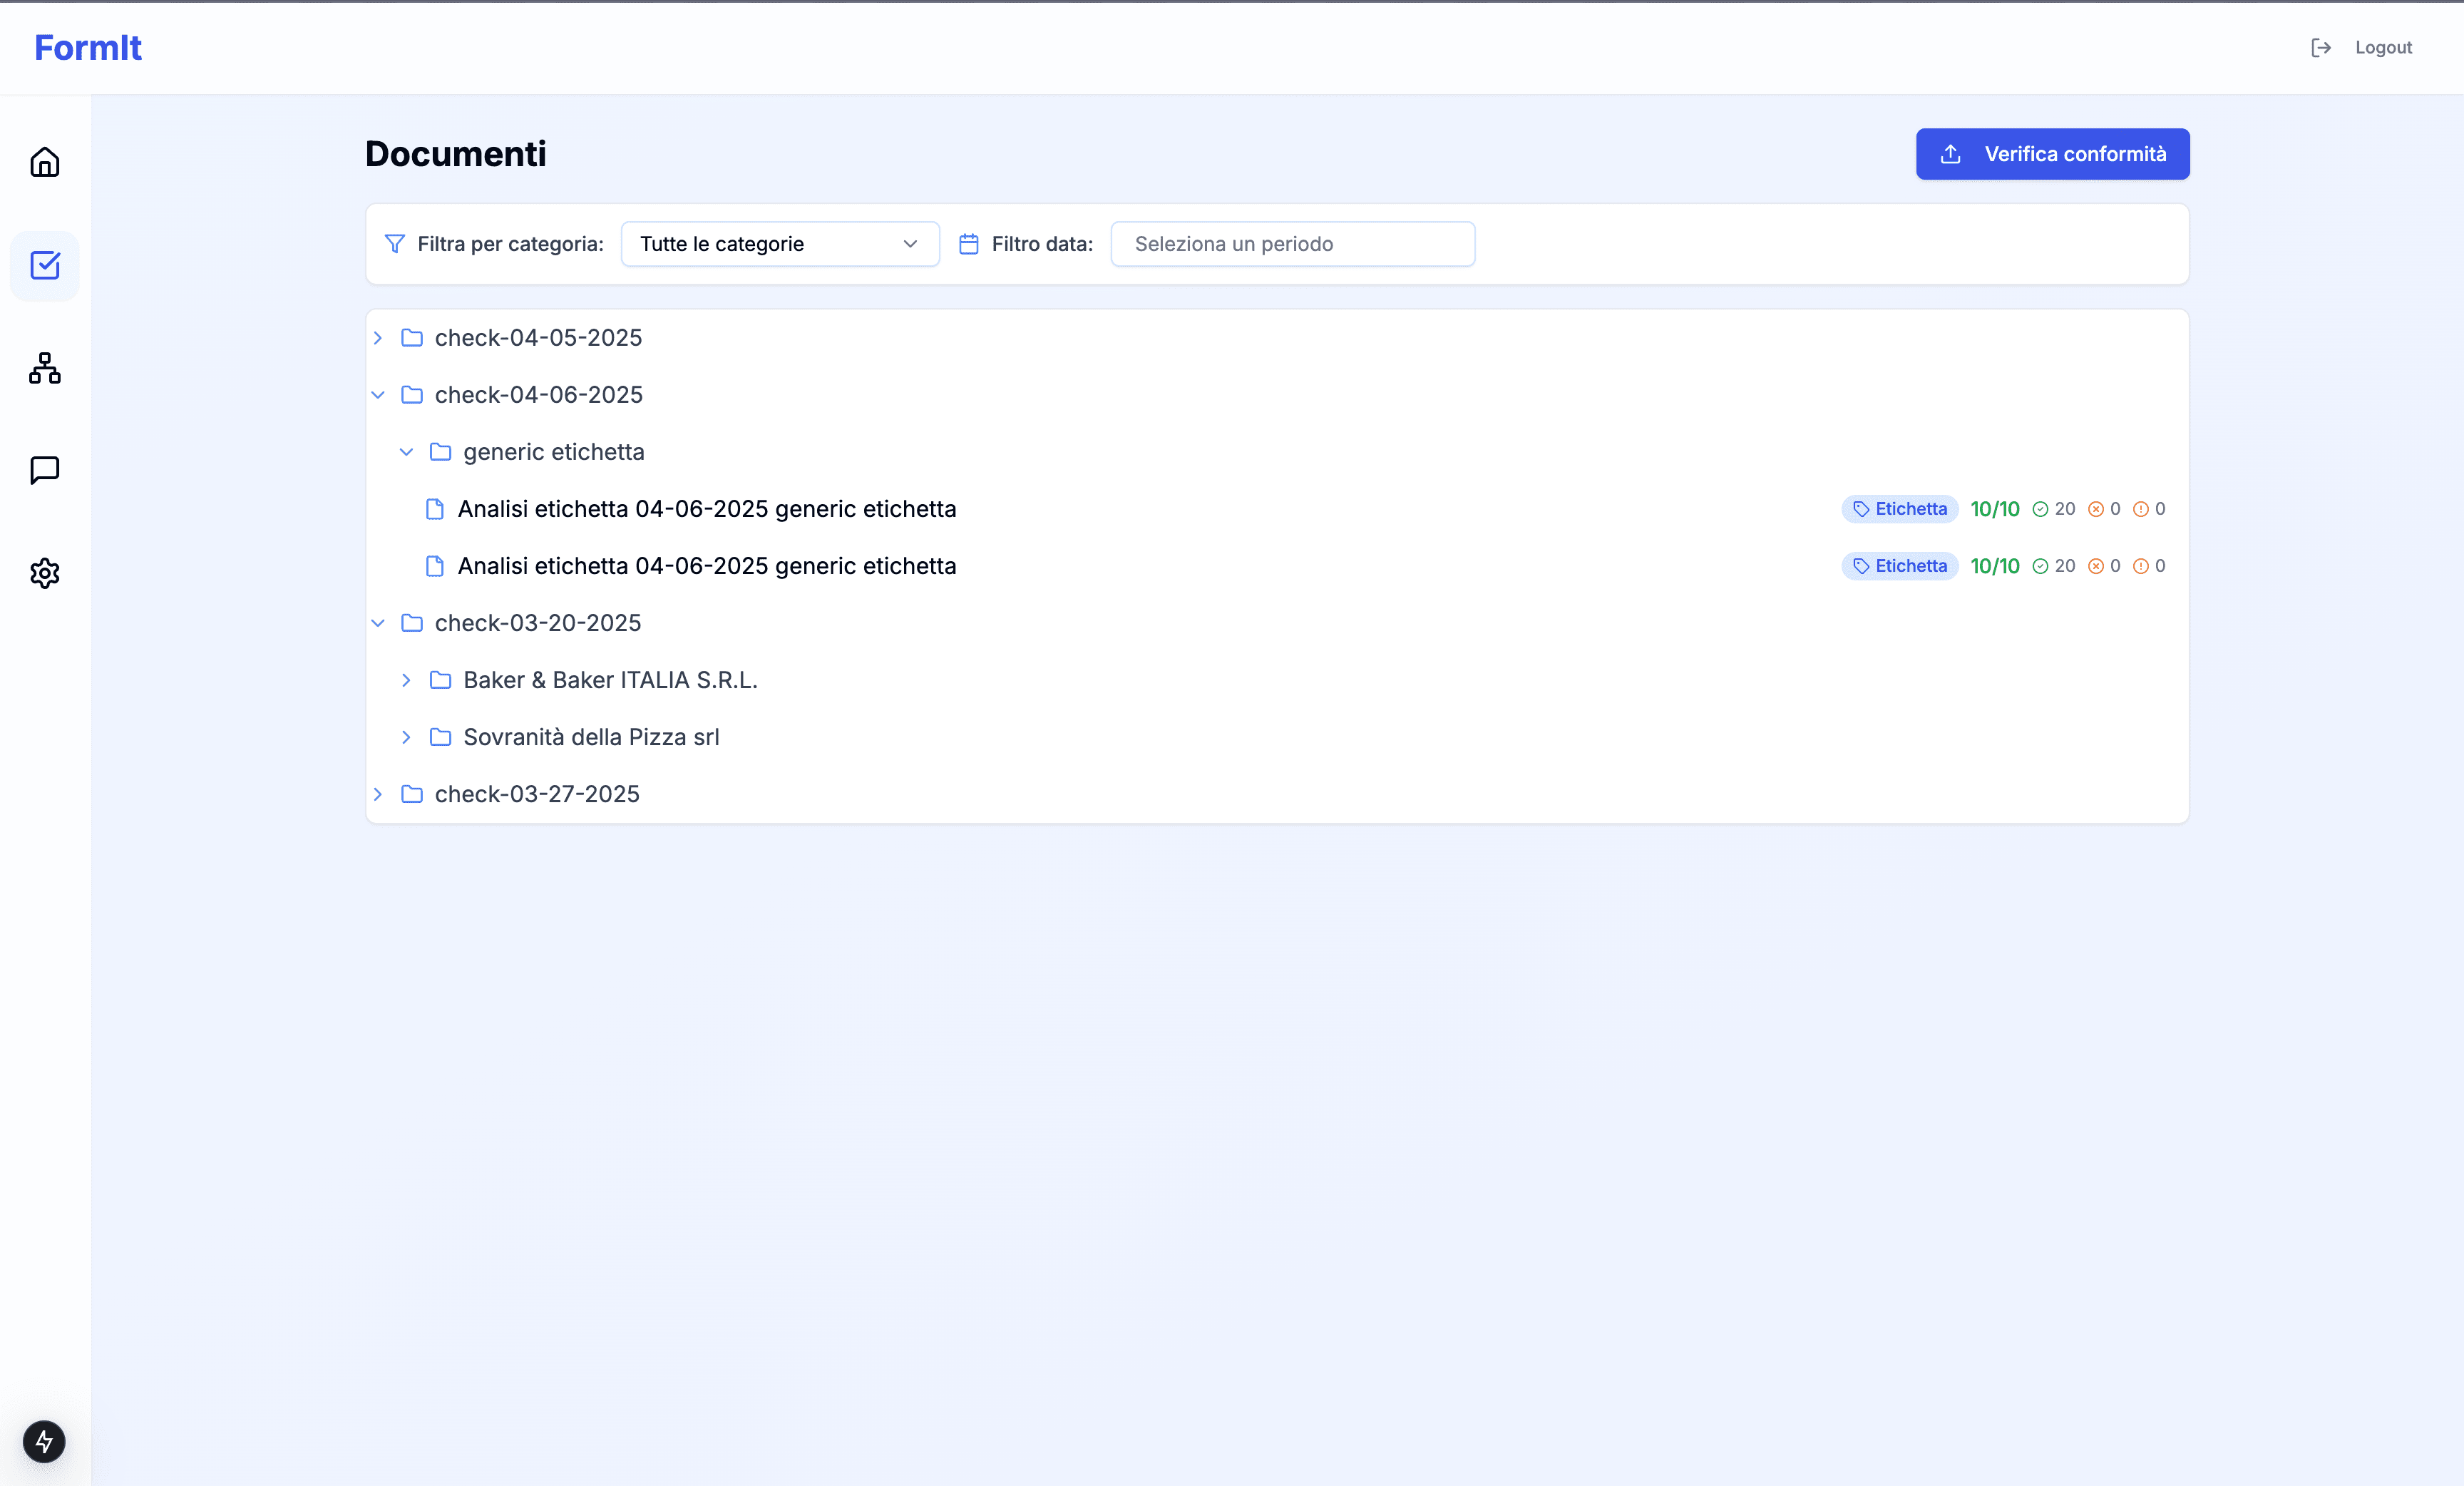Click folder icon of check-03-27-2025
The image size is (2464, 1486).
(412, 794)
